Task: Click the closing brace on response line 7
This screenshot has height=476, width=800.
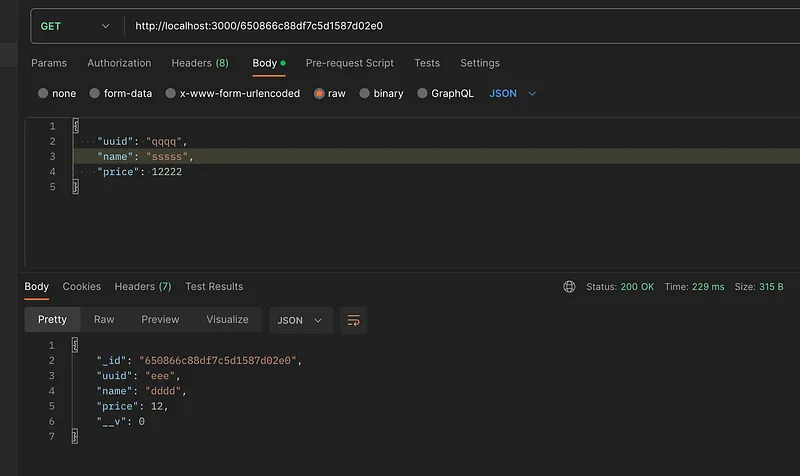Action: coord(75,436)
